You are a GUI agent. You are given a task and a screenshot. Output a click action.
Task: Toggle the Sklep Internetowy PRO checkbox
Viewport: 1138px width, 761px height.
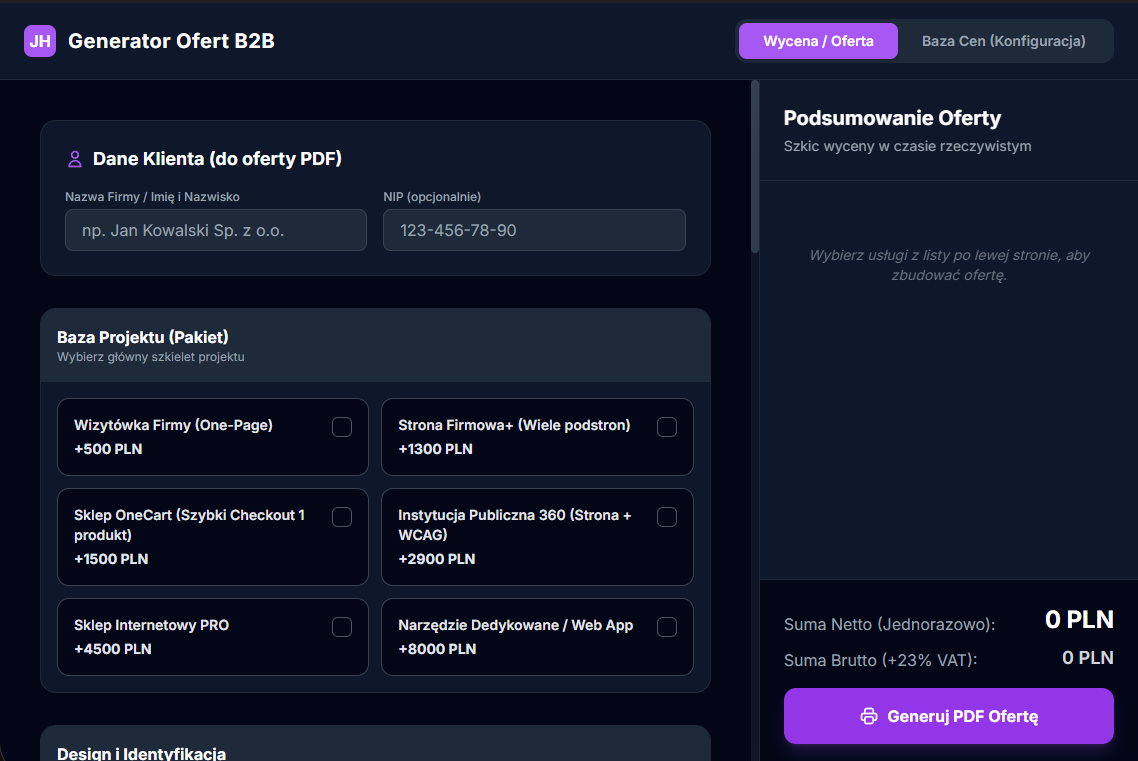tap(342, 627)
